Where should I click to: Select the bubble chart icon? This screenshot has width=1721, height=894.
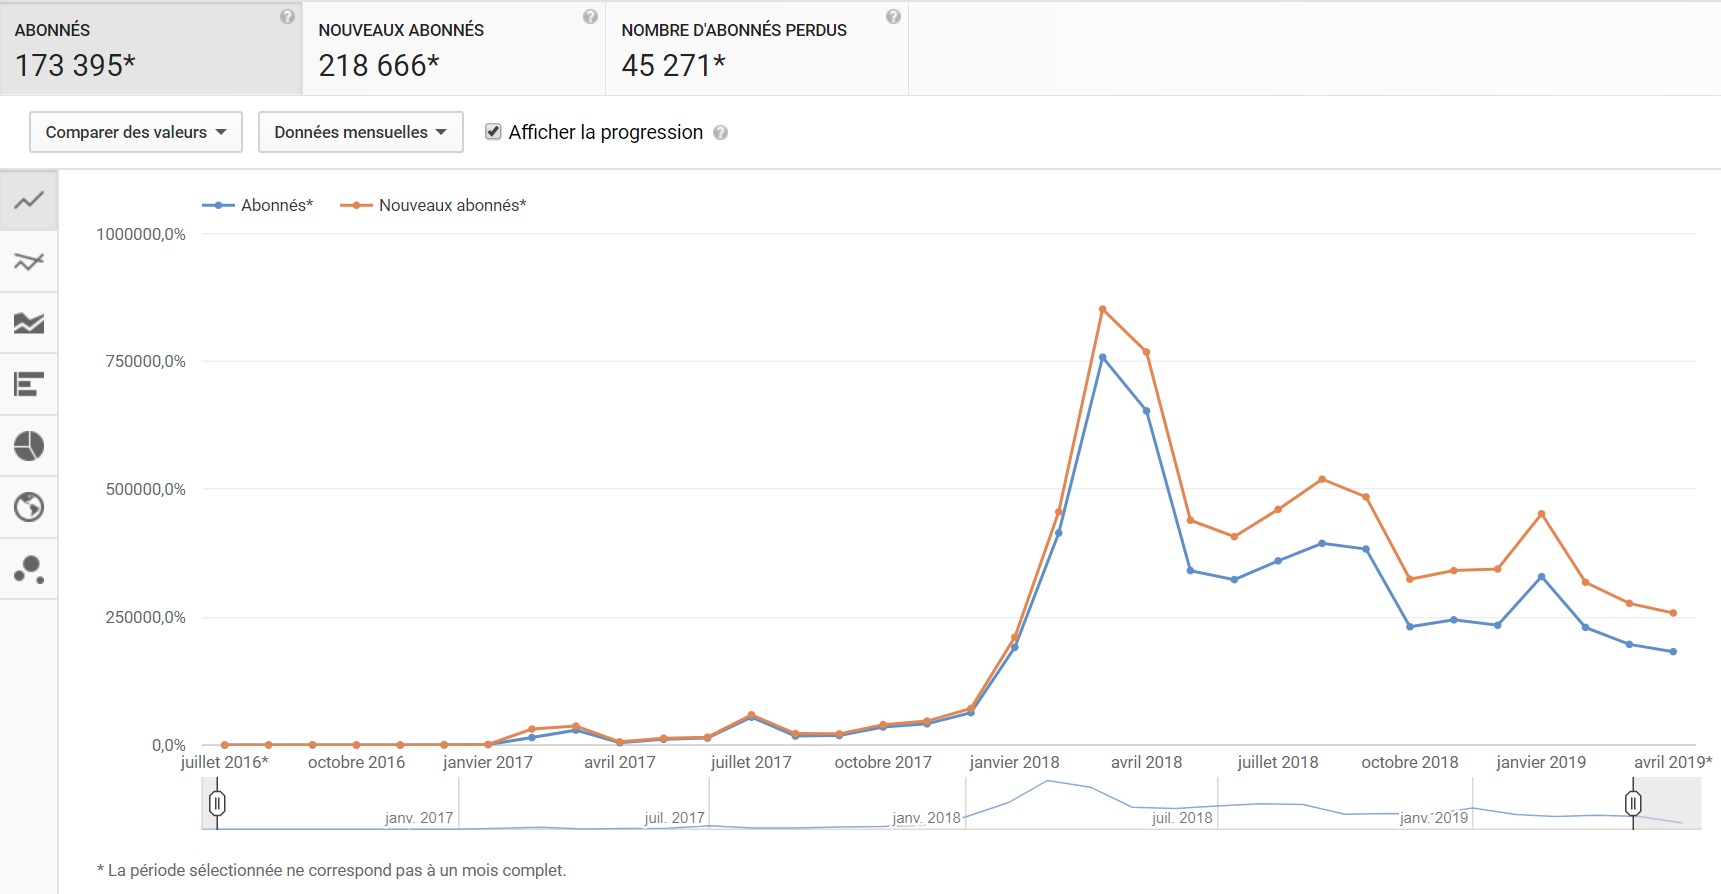pyautogui.click(x=29, y=569)
